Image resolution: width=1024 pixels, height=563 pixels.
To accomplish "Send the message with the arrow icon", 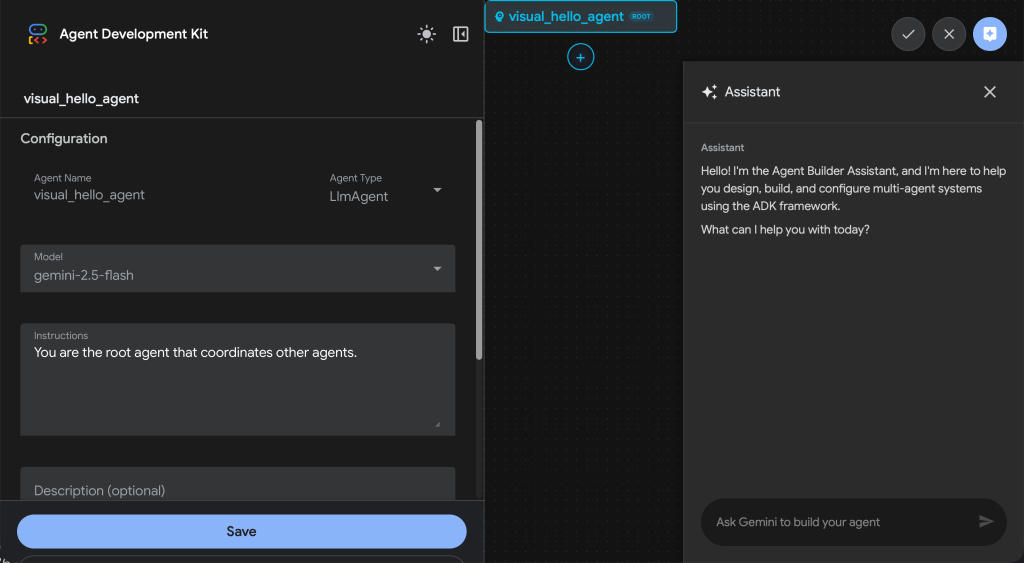I will (986, 521).
